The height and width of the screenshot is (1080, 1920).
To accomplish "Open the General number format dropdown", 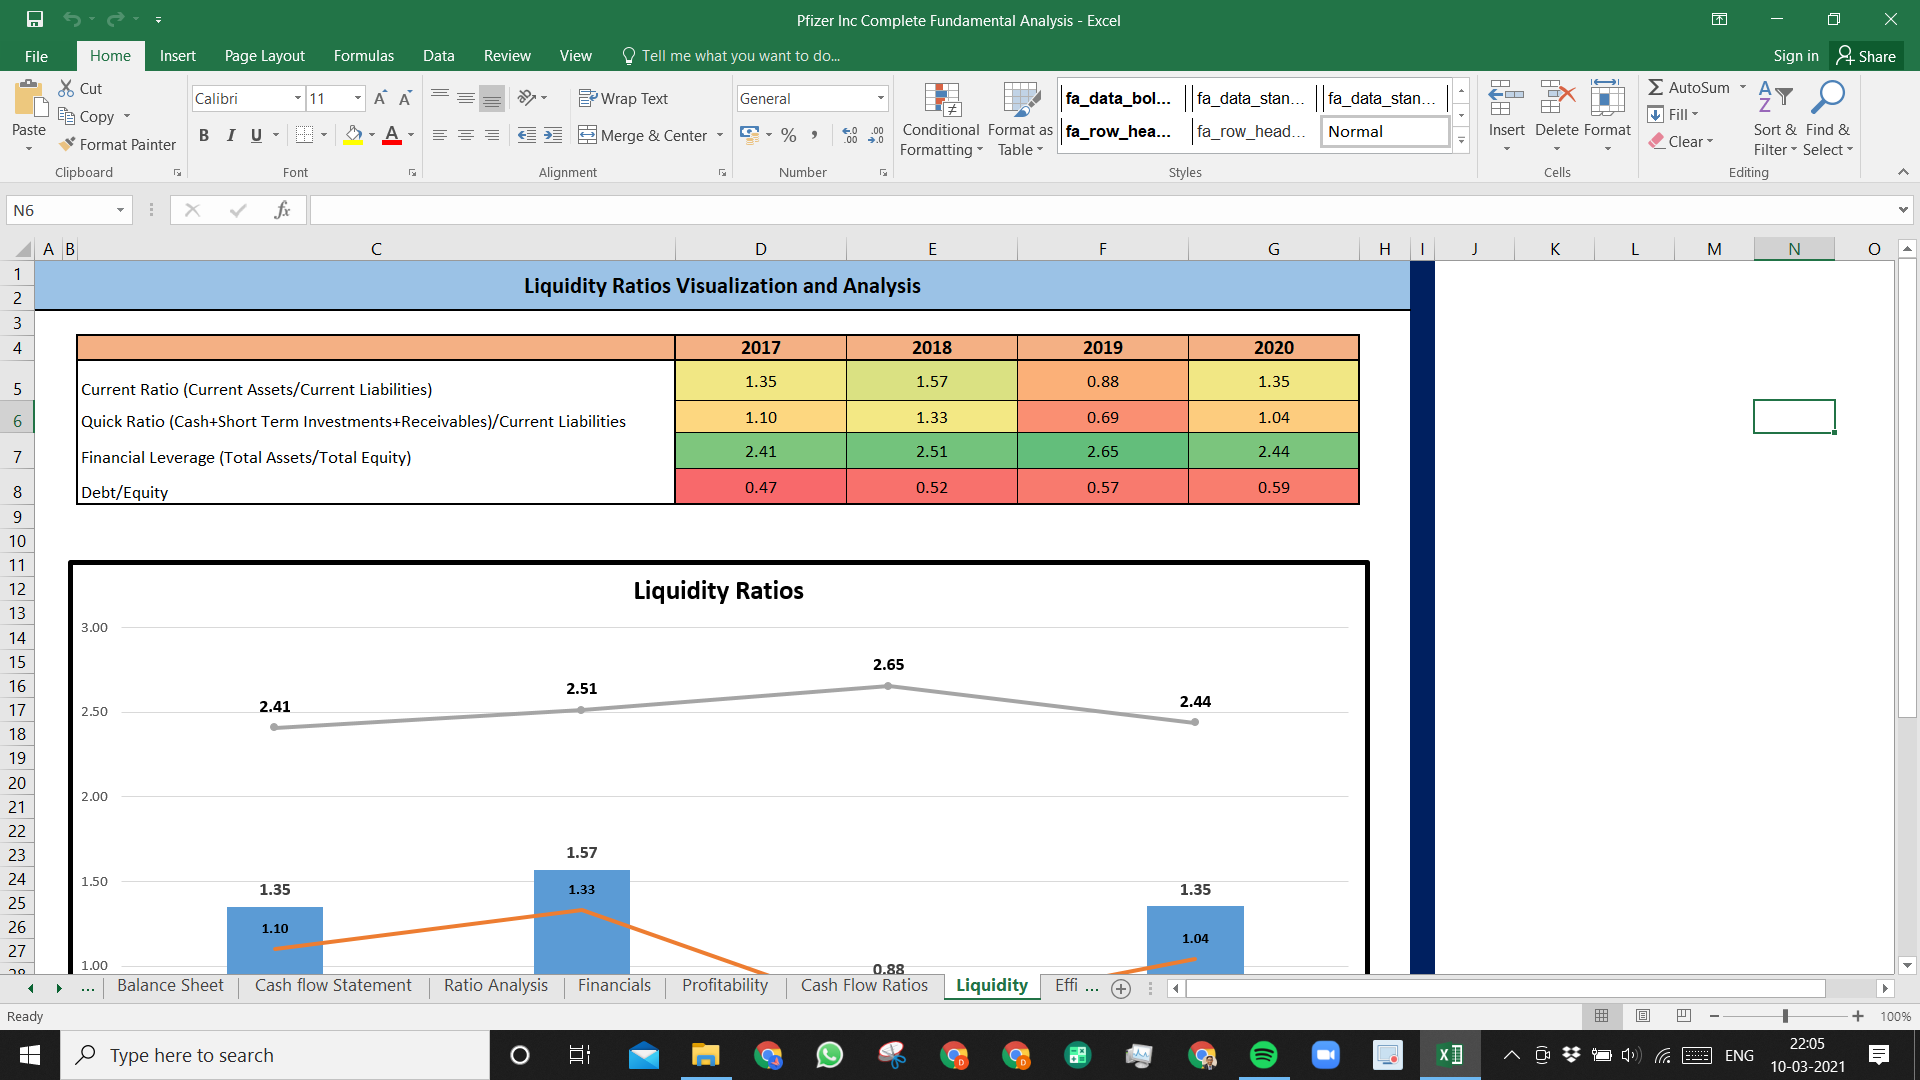I will [881, 98].
